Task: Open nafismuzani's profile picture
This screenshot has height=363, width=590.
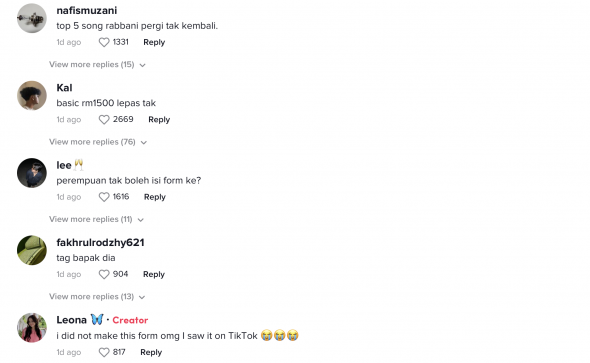Action: 32,18
